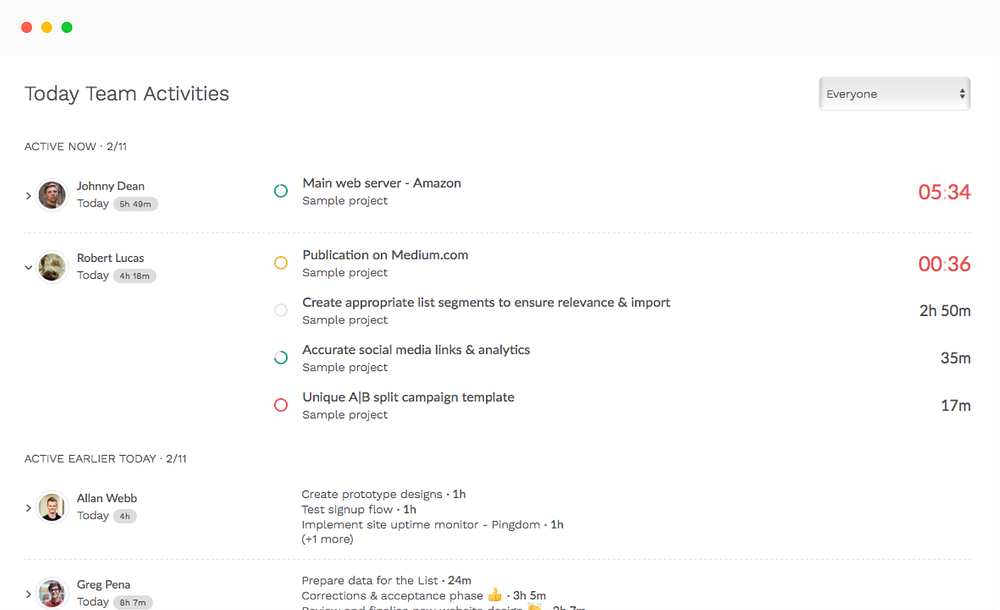Open Robert Lucas's profile picture
Screen dimensions: 1000x610
(52, 267)
